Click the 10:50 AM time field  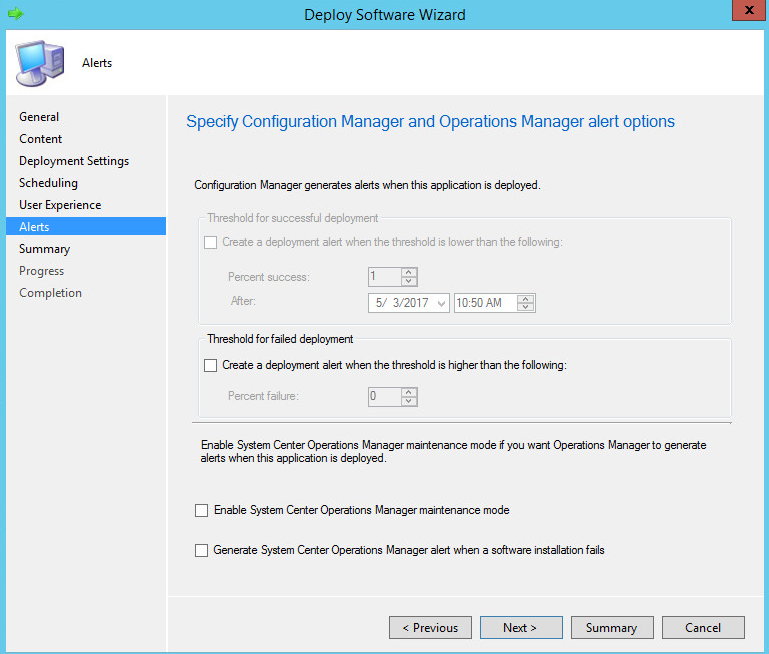tap(486, 303)
